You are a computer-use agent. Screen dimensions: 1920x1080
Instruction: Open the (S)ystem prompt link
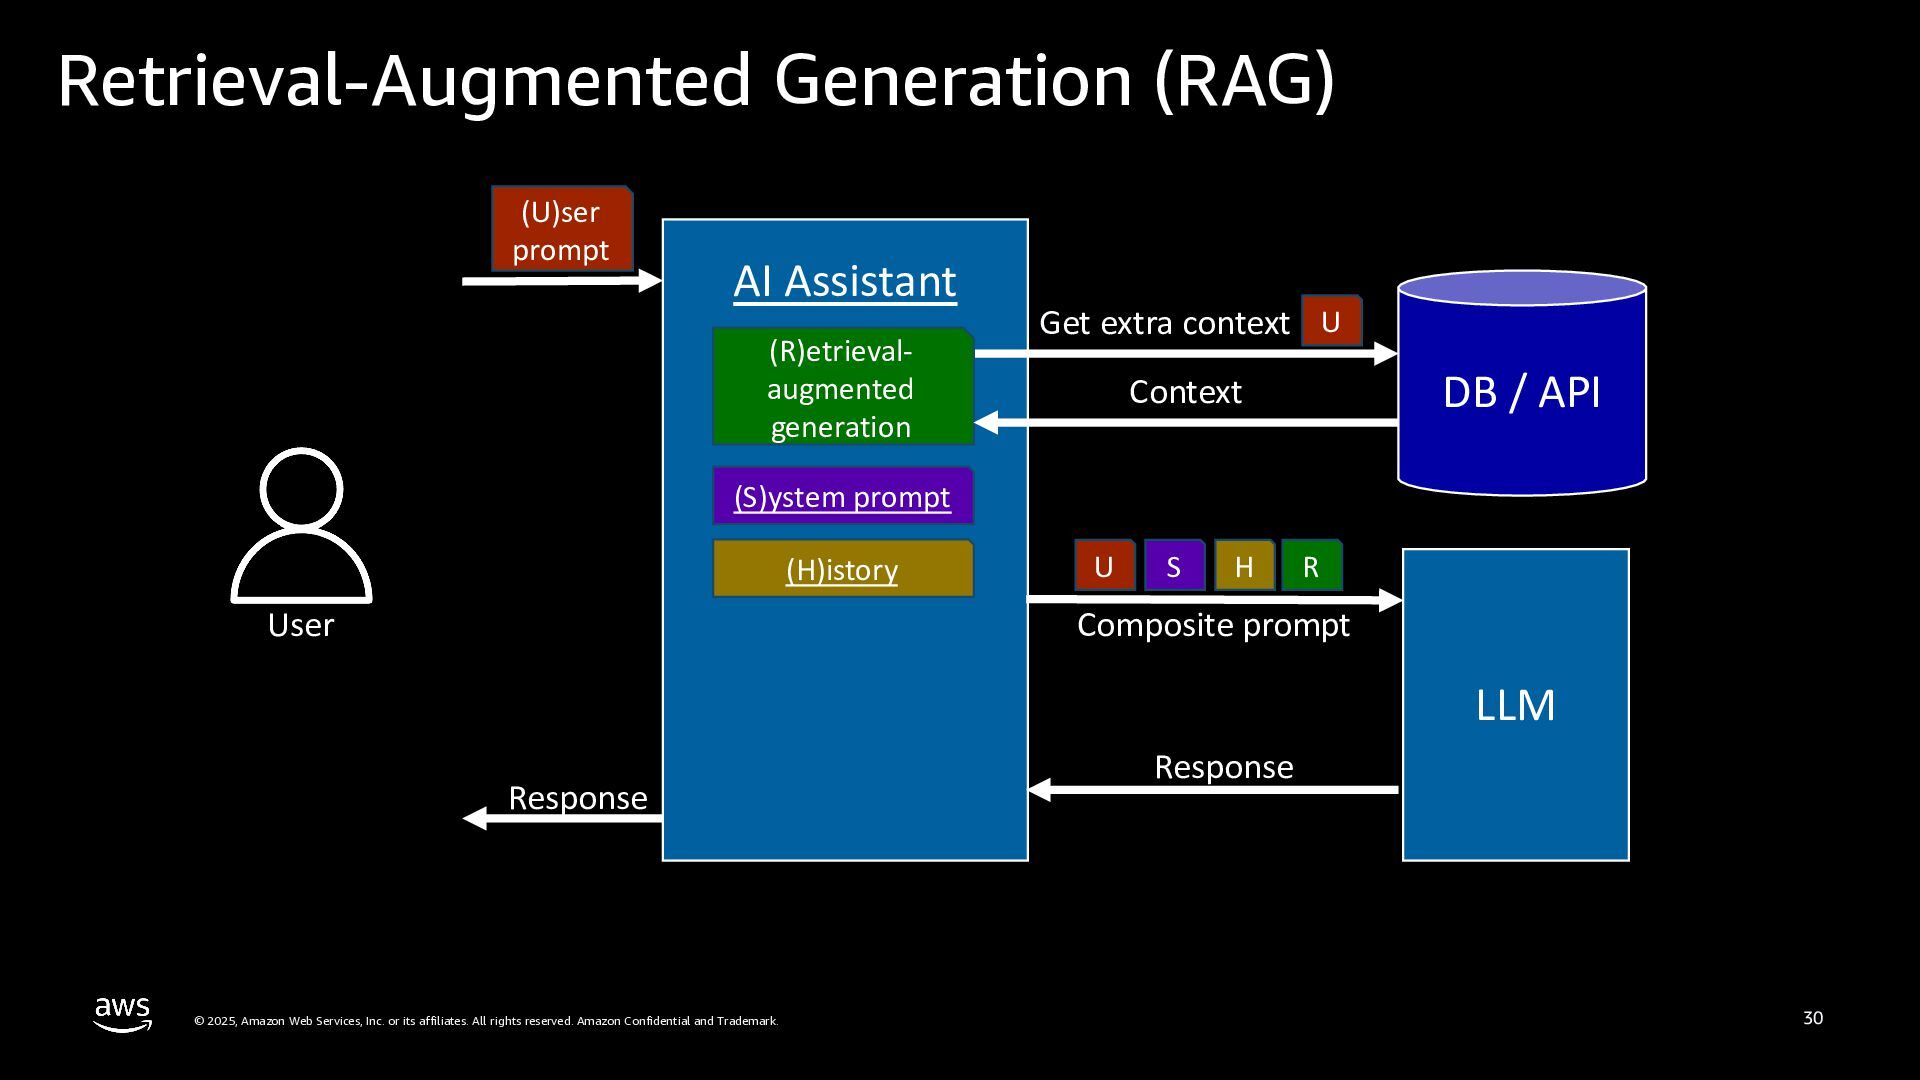click(842, 496)
